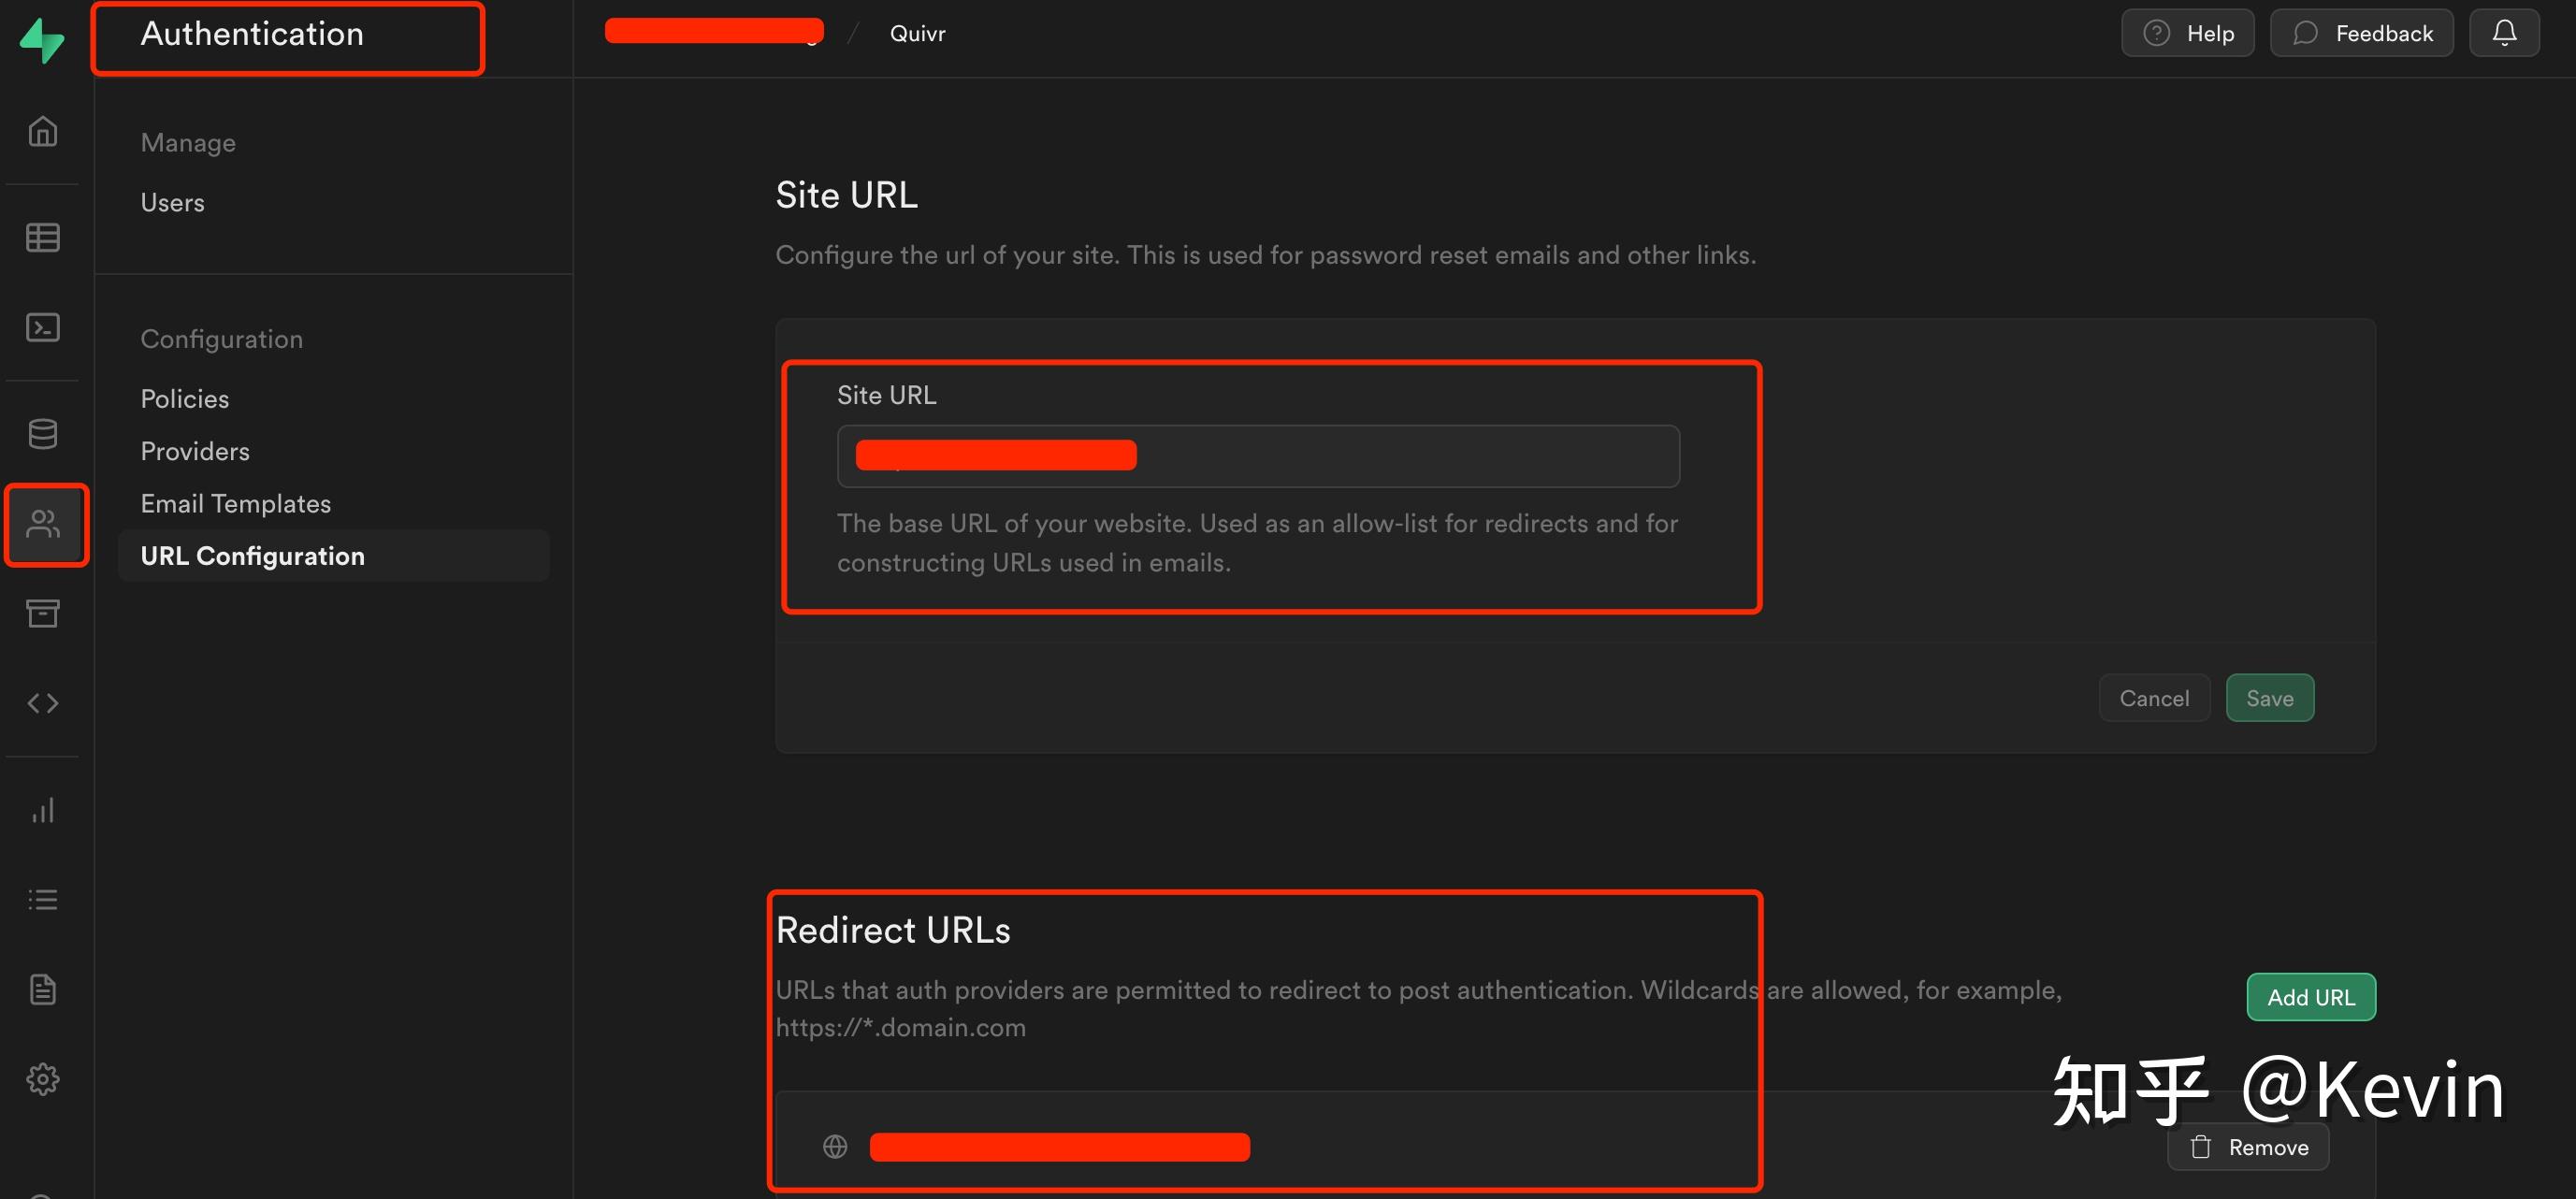Select Users in the Manage section
This screenshot has width=2576, height=1199.
(172, 203)
